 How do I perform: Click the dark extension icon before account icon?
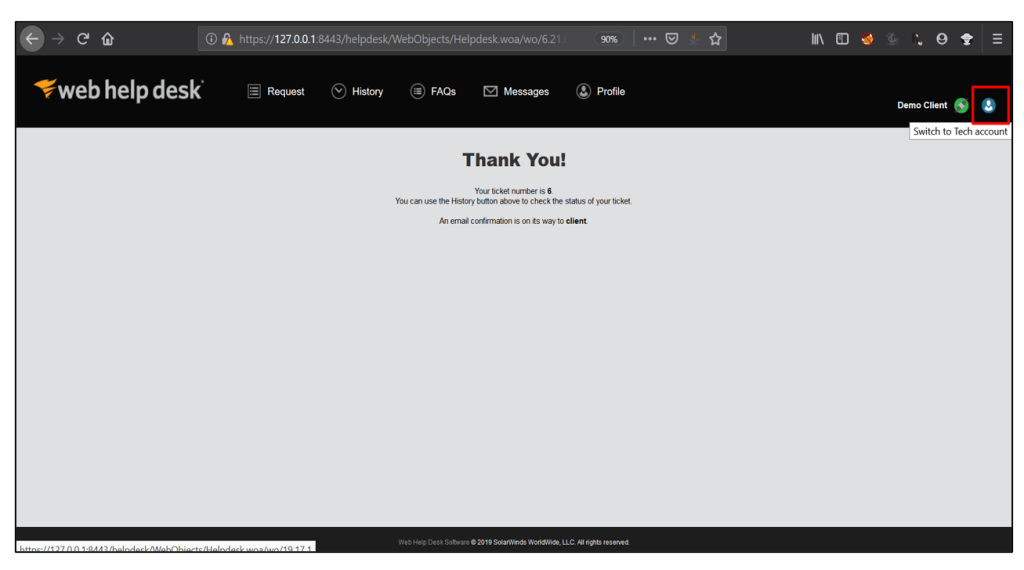917,39
